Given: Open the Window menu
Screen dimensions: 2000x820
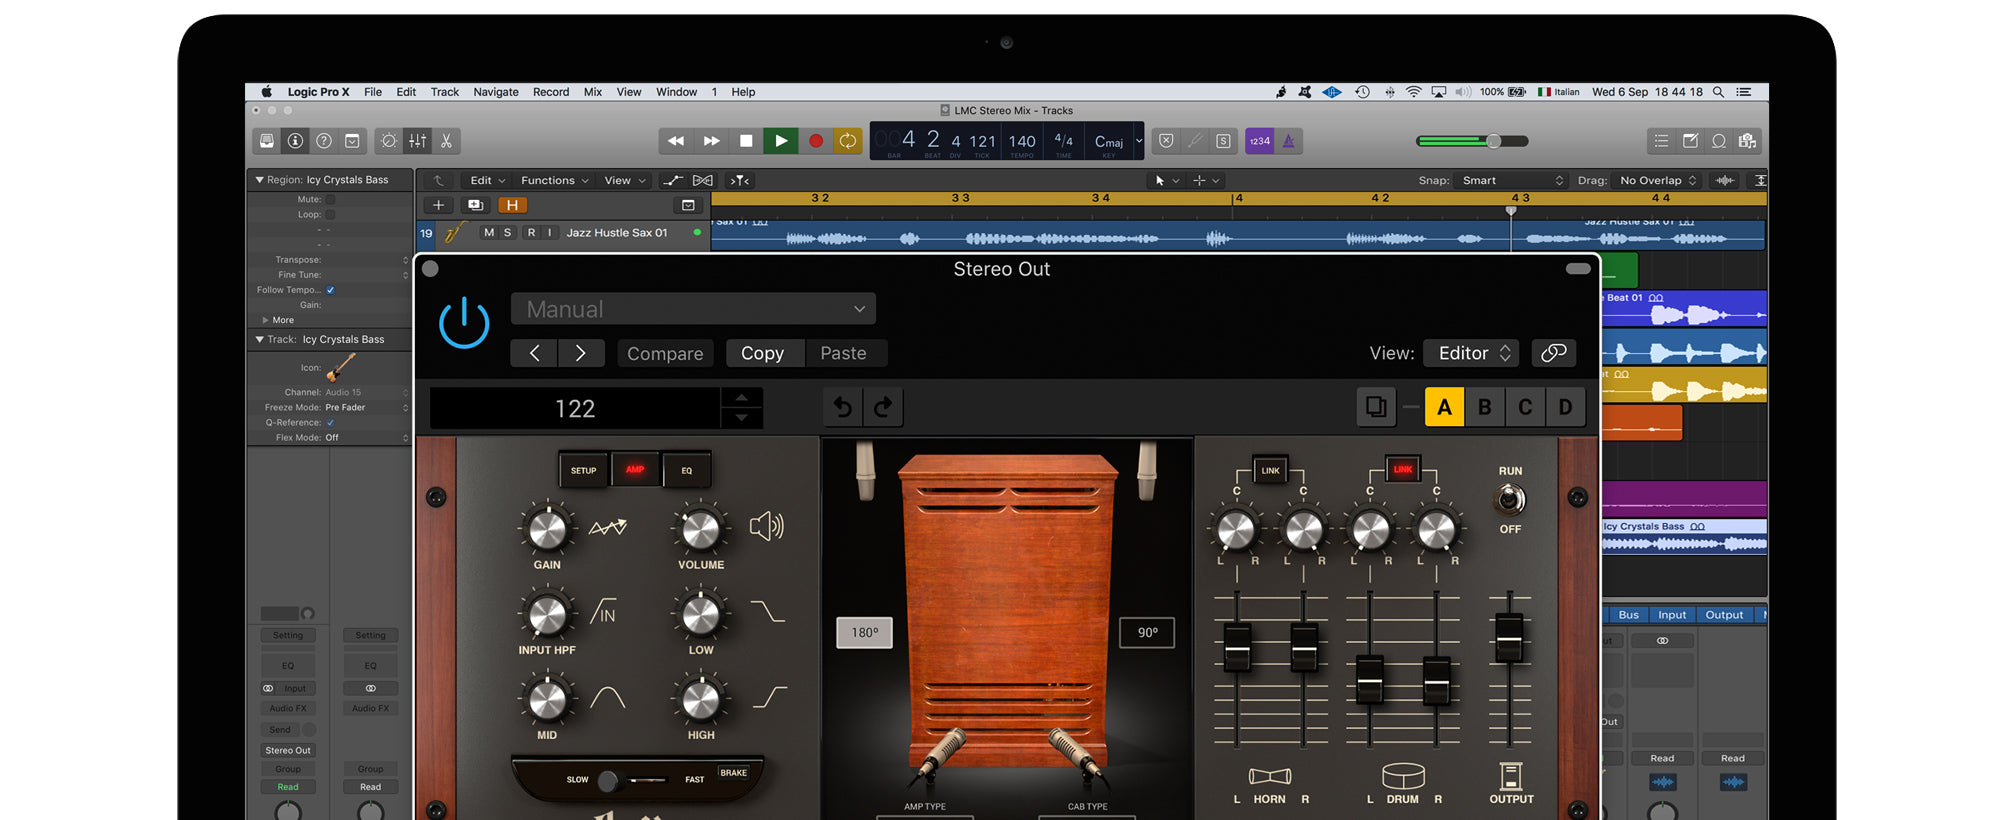Looking at the screenshot, I should pyautogui.click(x=677, y=92).
